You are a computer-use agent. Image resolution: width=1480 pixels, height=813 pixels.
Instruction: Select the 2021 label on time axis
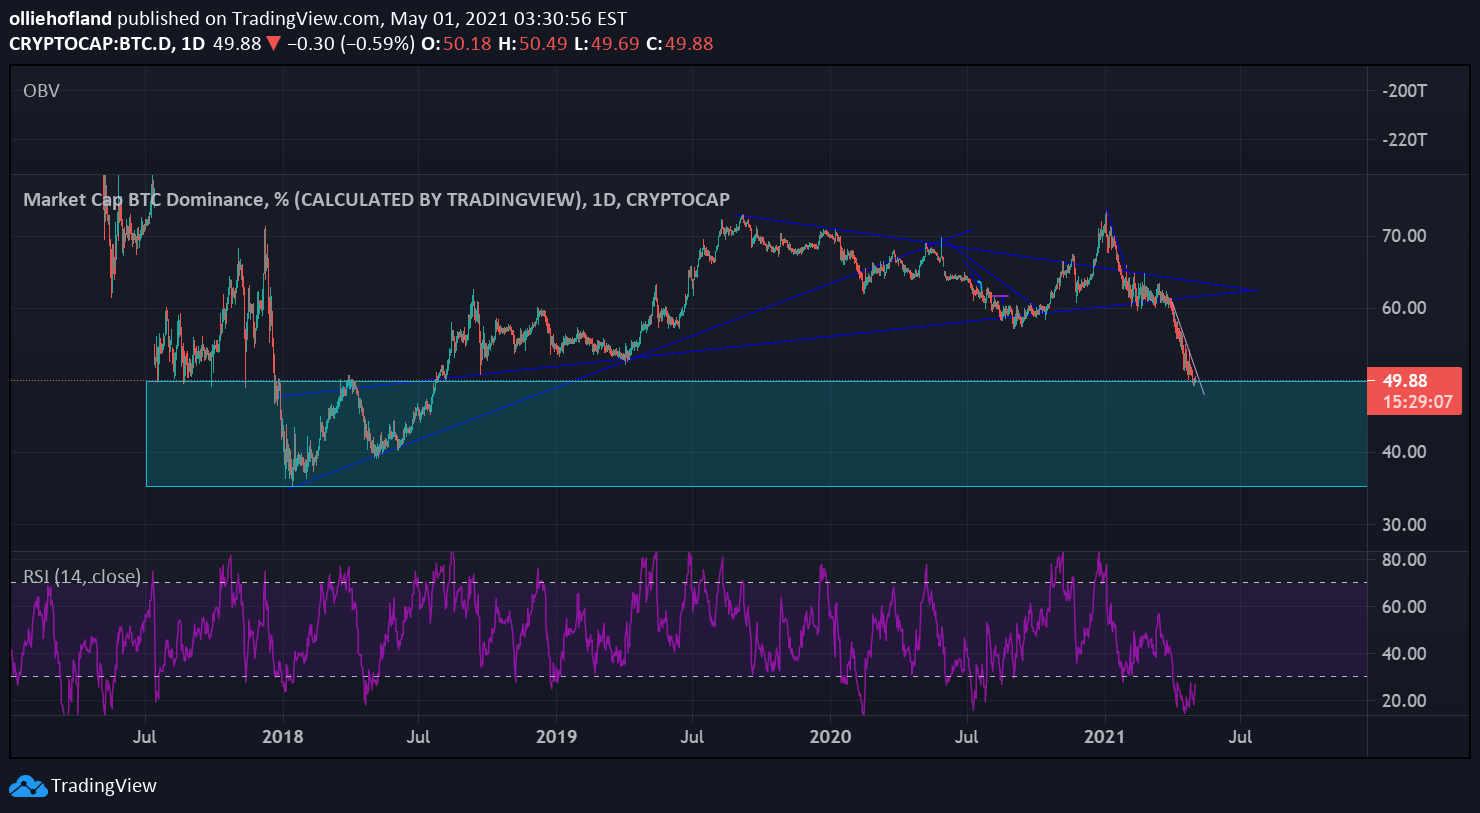(x=1104, y=737)
